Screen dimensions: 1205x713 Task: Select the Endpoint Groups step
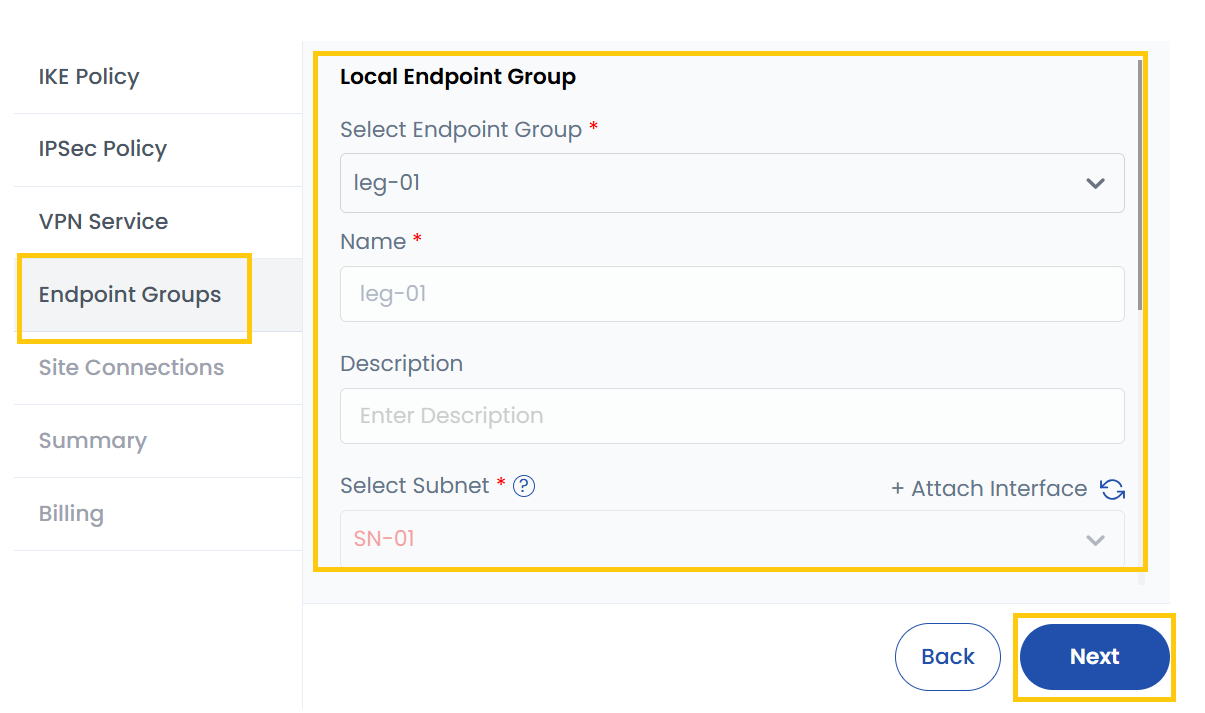coord(130,294)
